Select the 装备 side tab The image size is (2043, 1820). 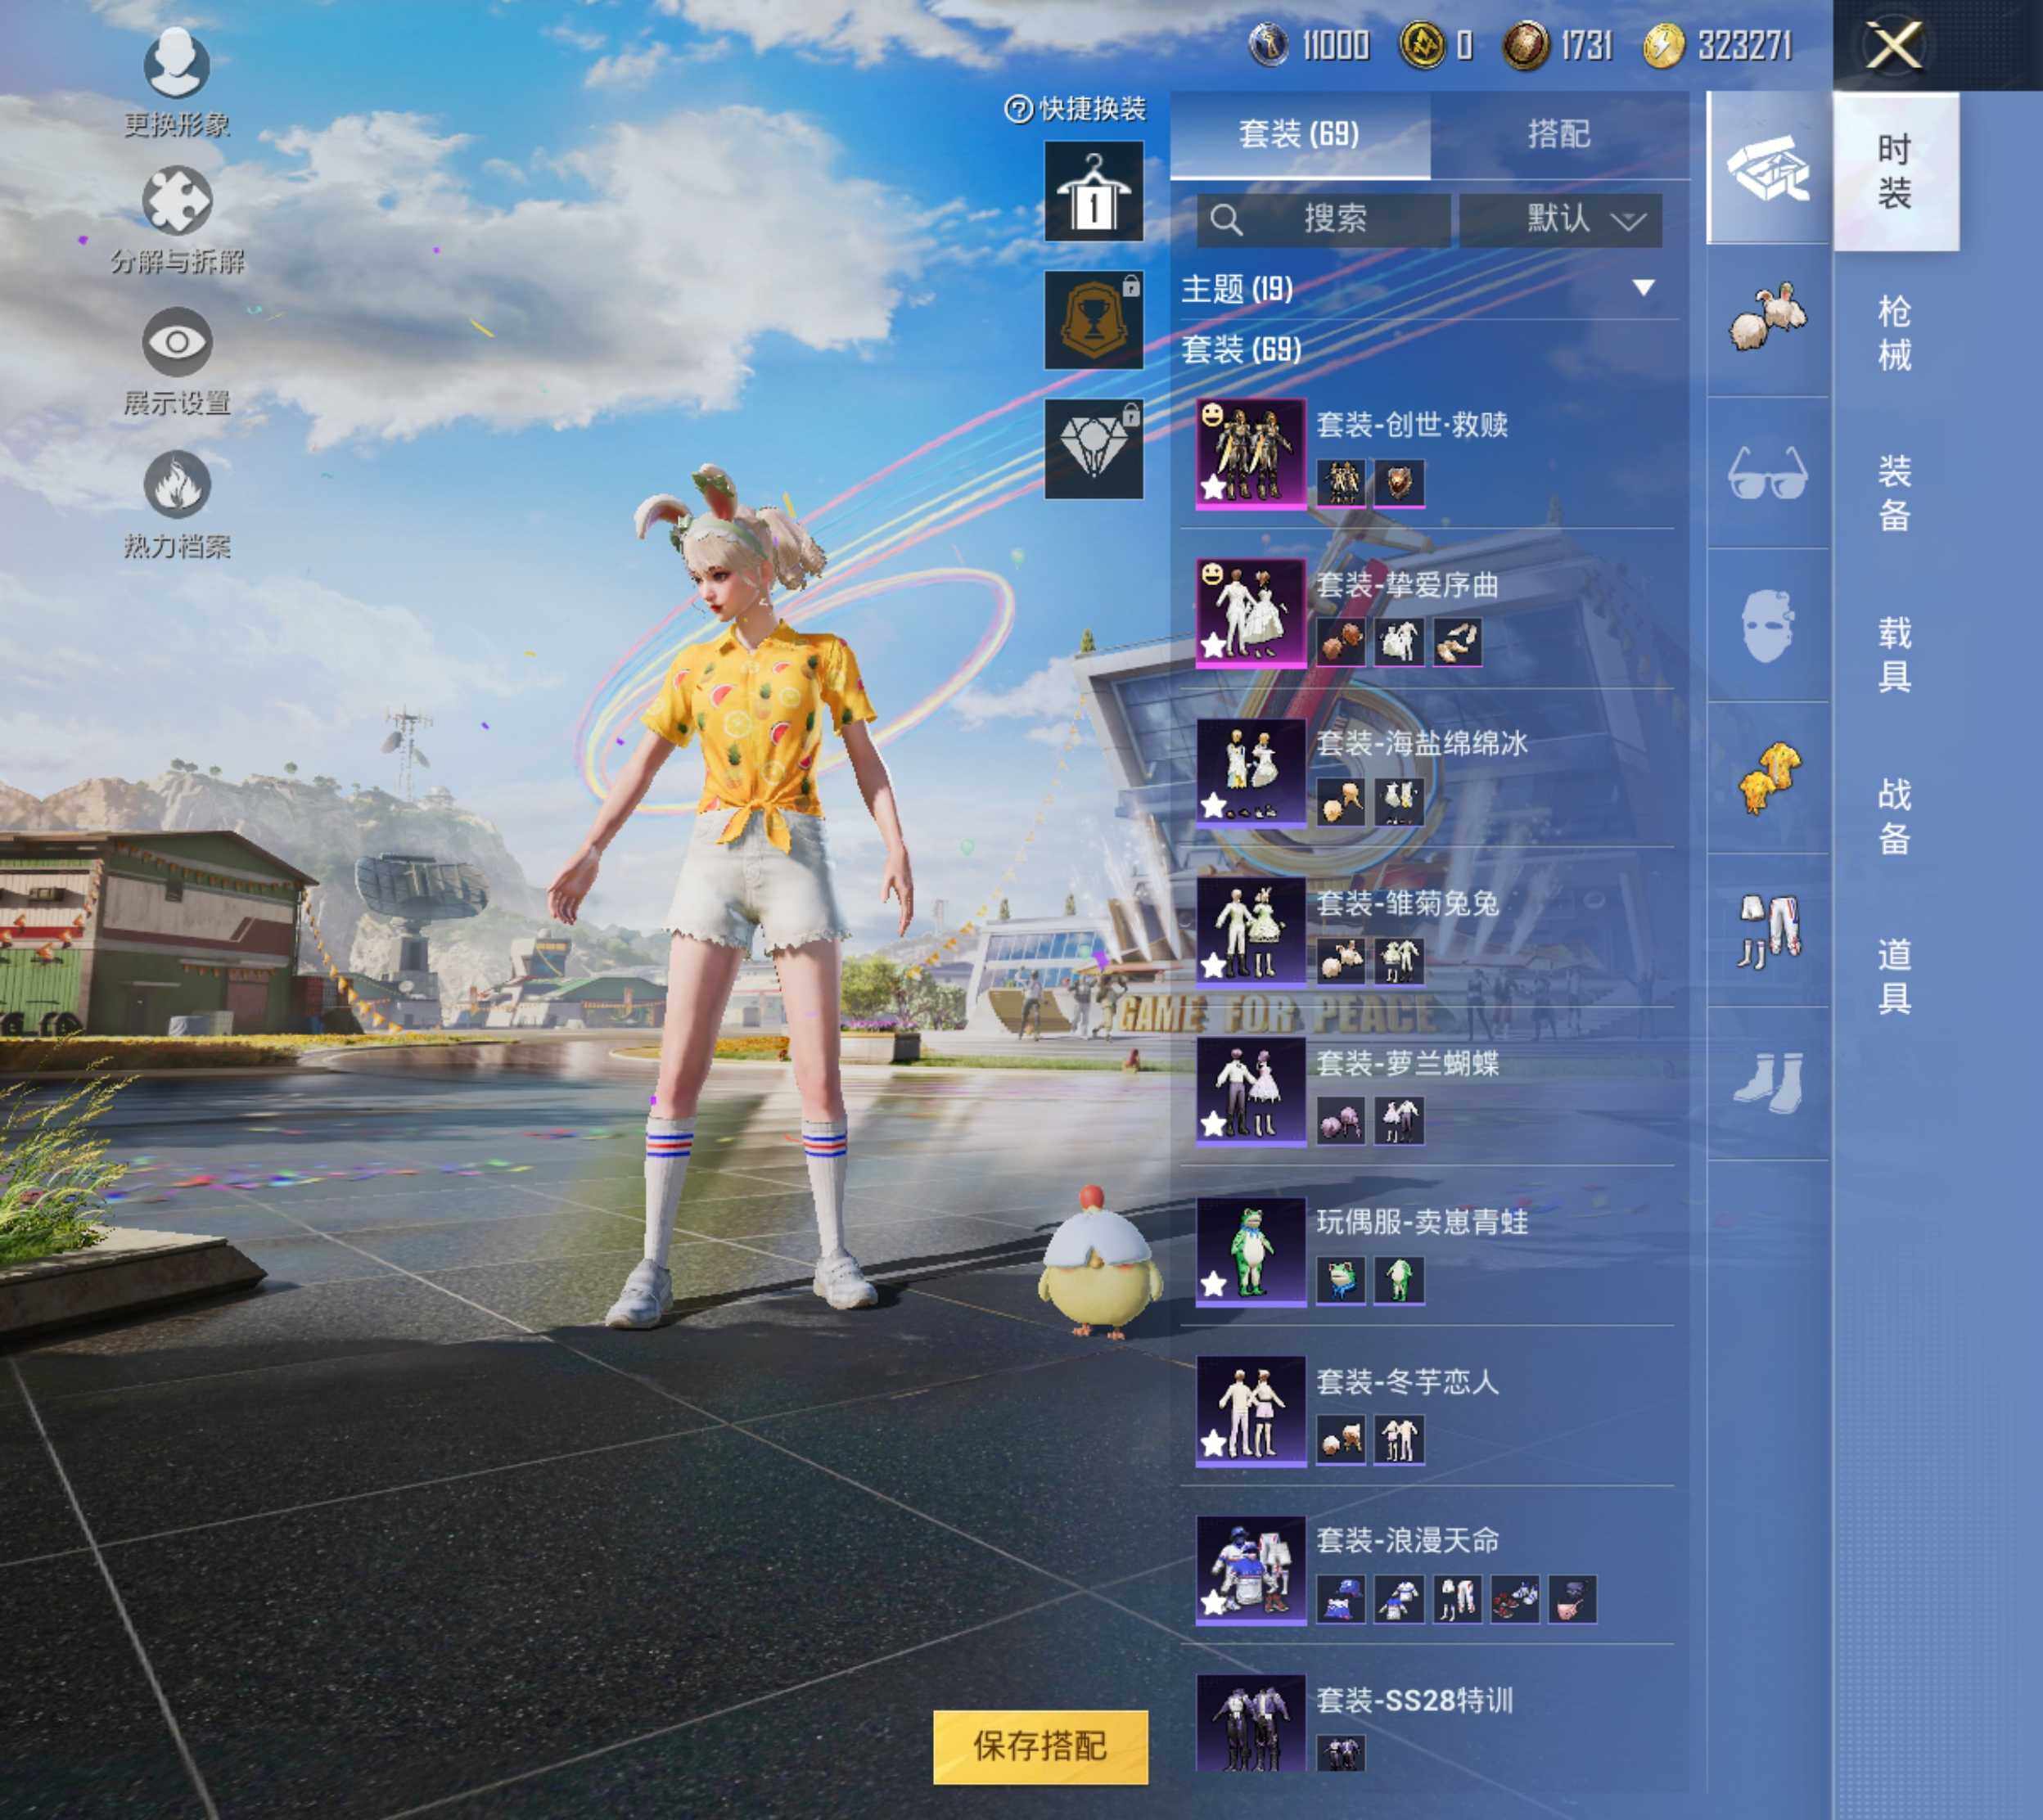[x=1895, y=493]
